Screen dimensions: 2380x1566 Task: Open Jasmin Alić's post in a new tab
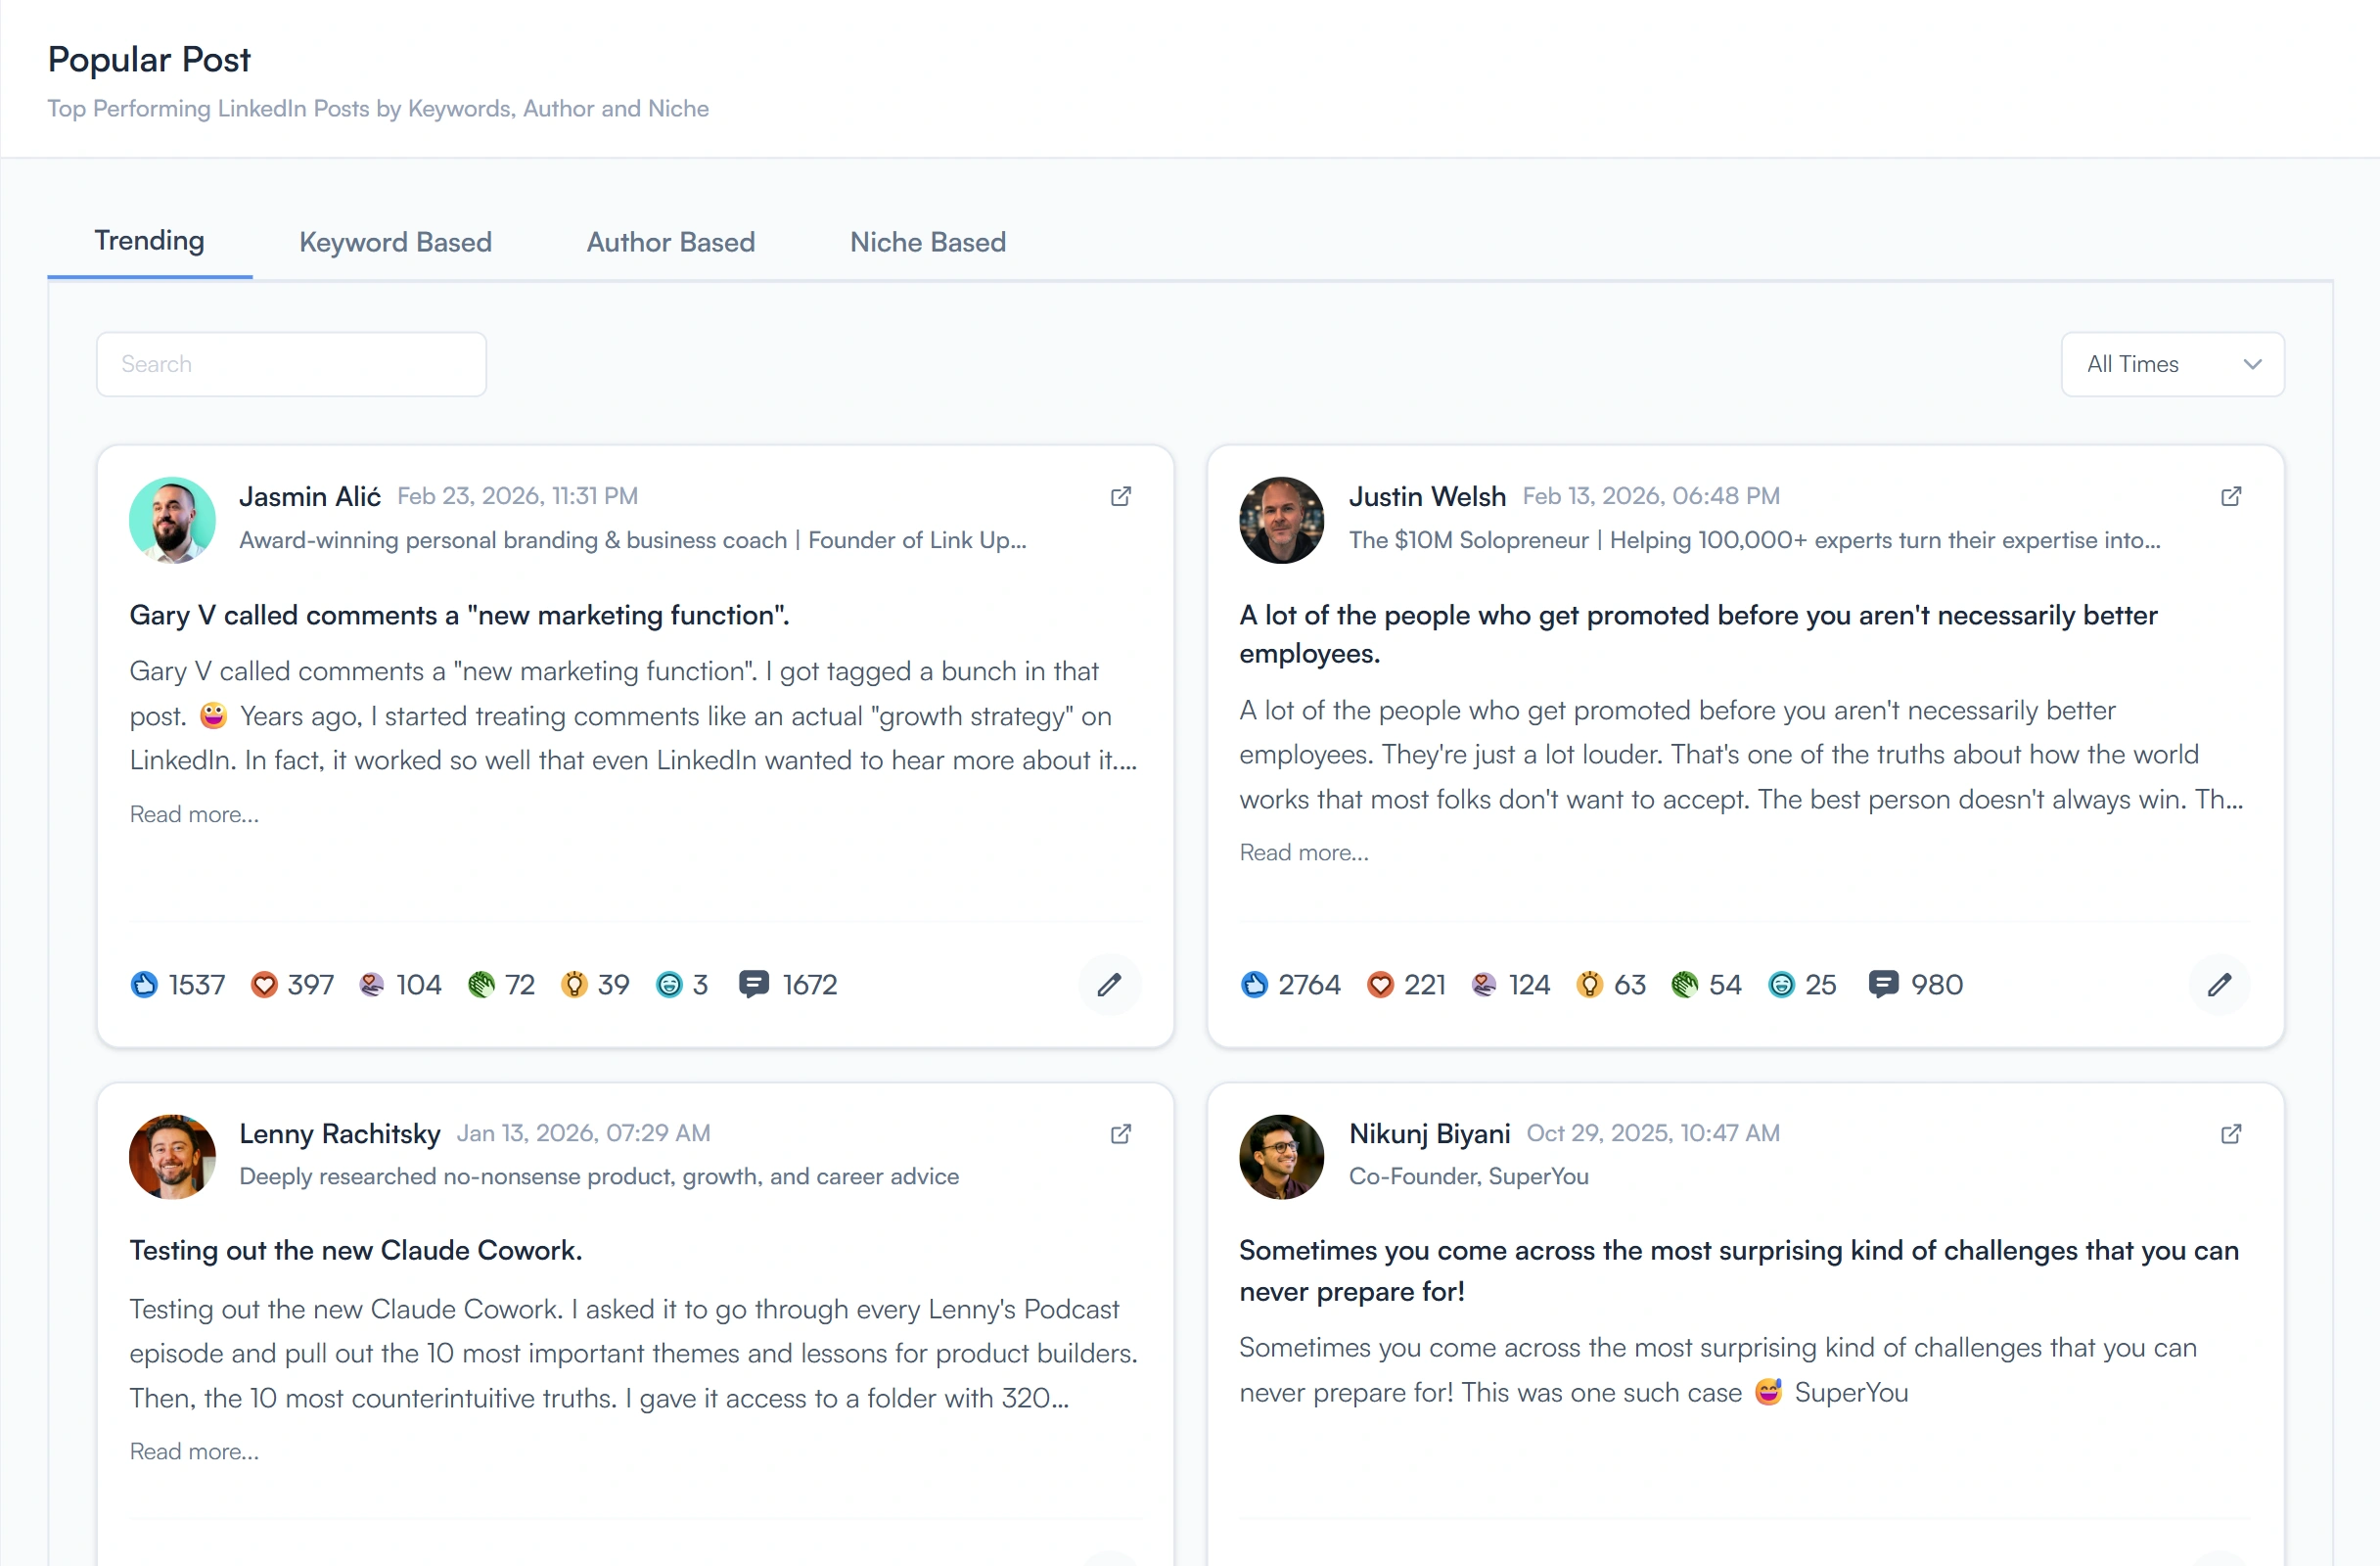1120,496
